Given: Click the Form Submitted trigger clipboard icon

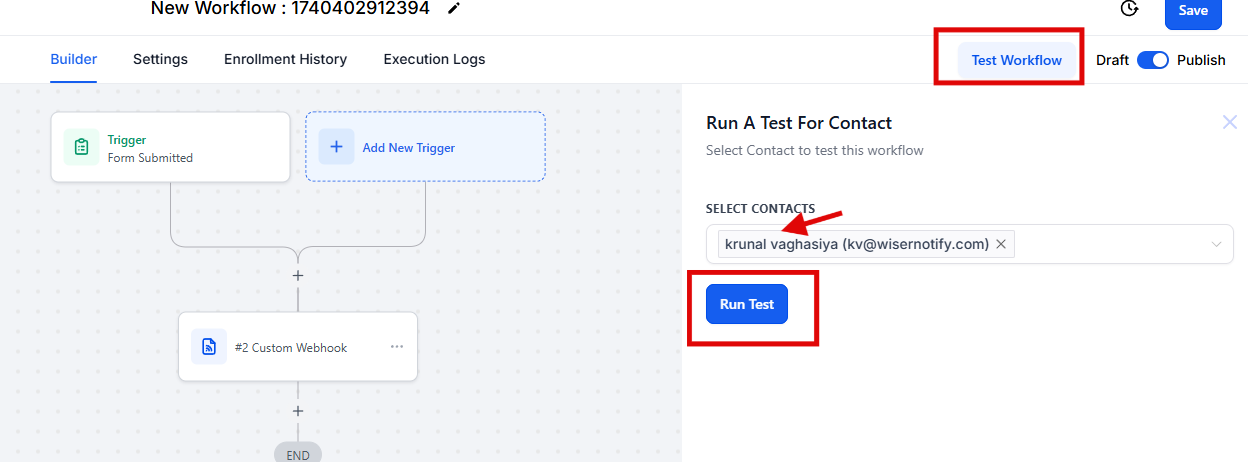Looking at the screenshot, I should pos(81,147).
